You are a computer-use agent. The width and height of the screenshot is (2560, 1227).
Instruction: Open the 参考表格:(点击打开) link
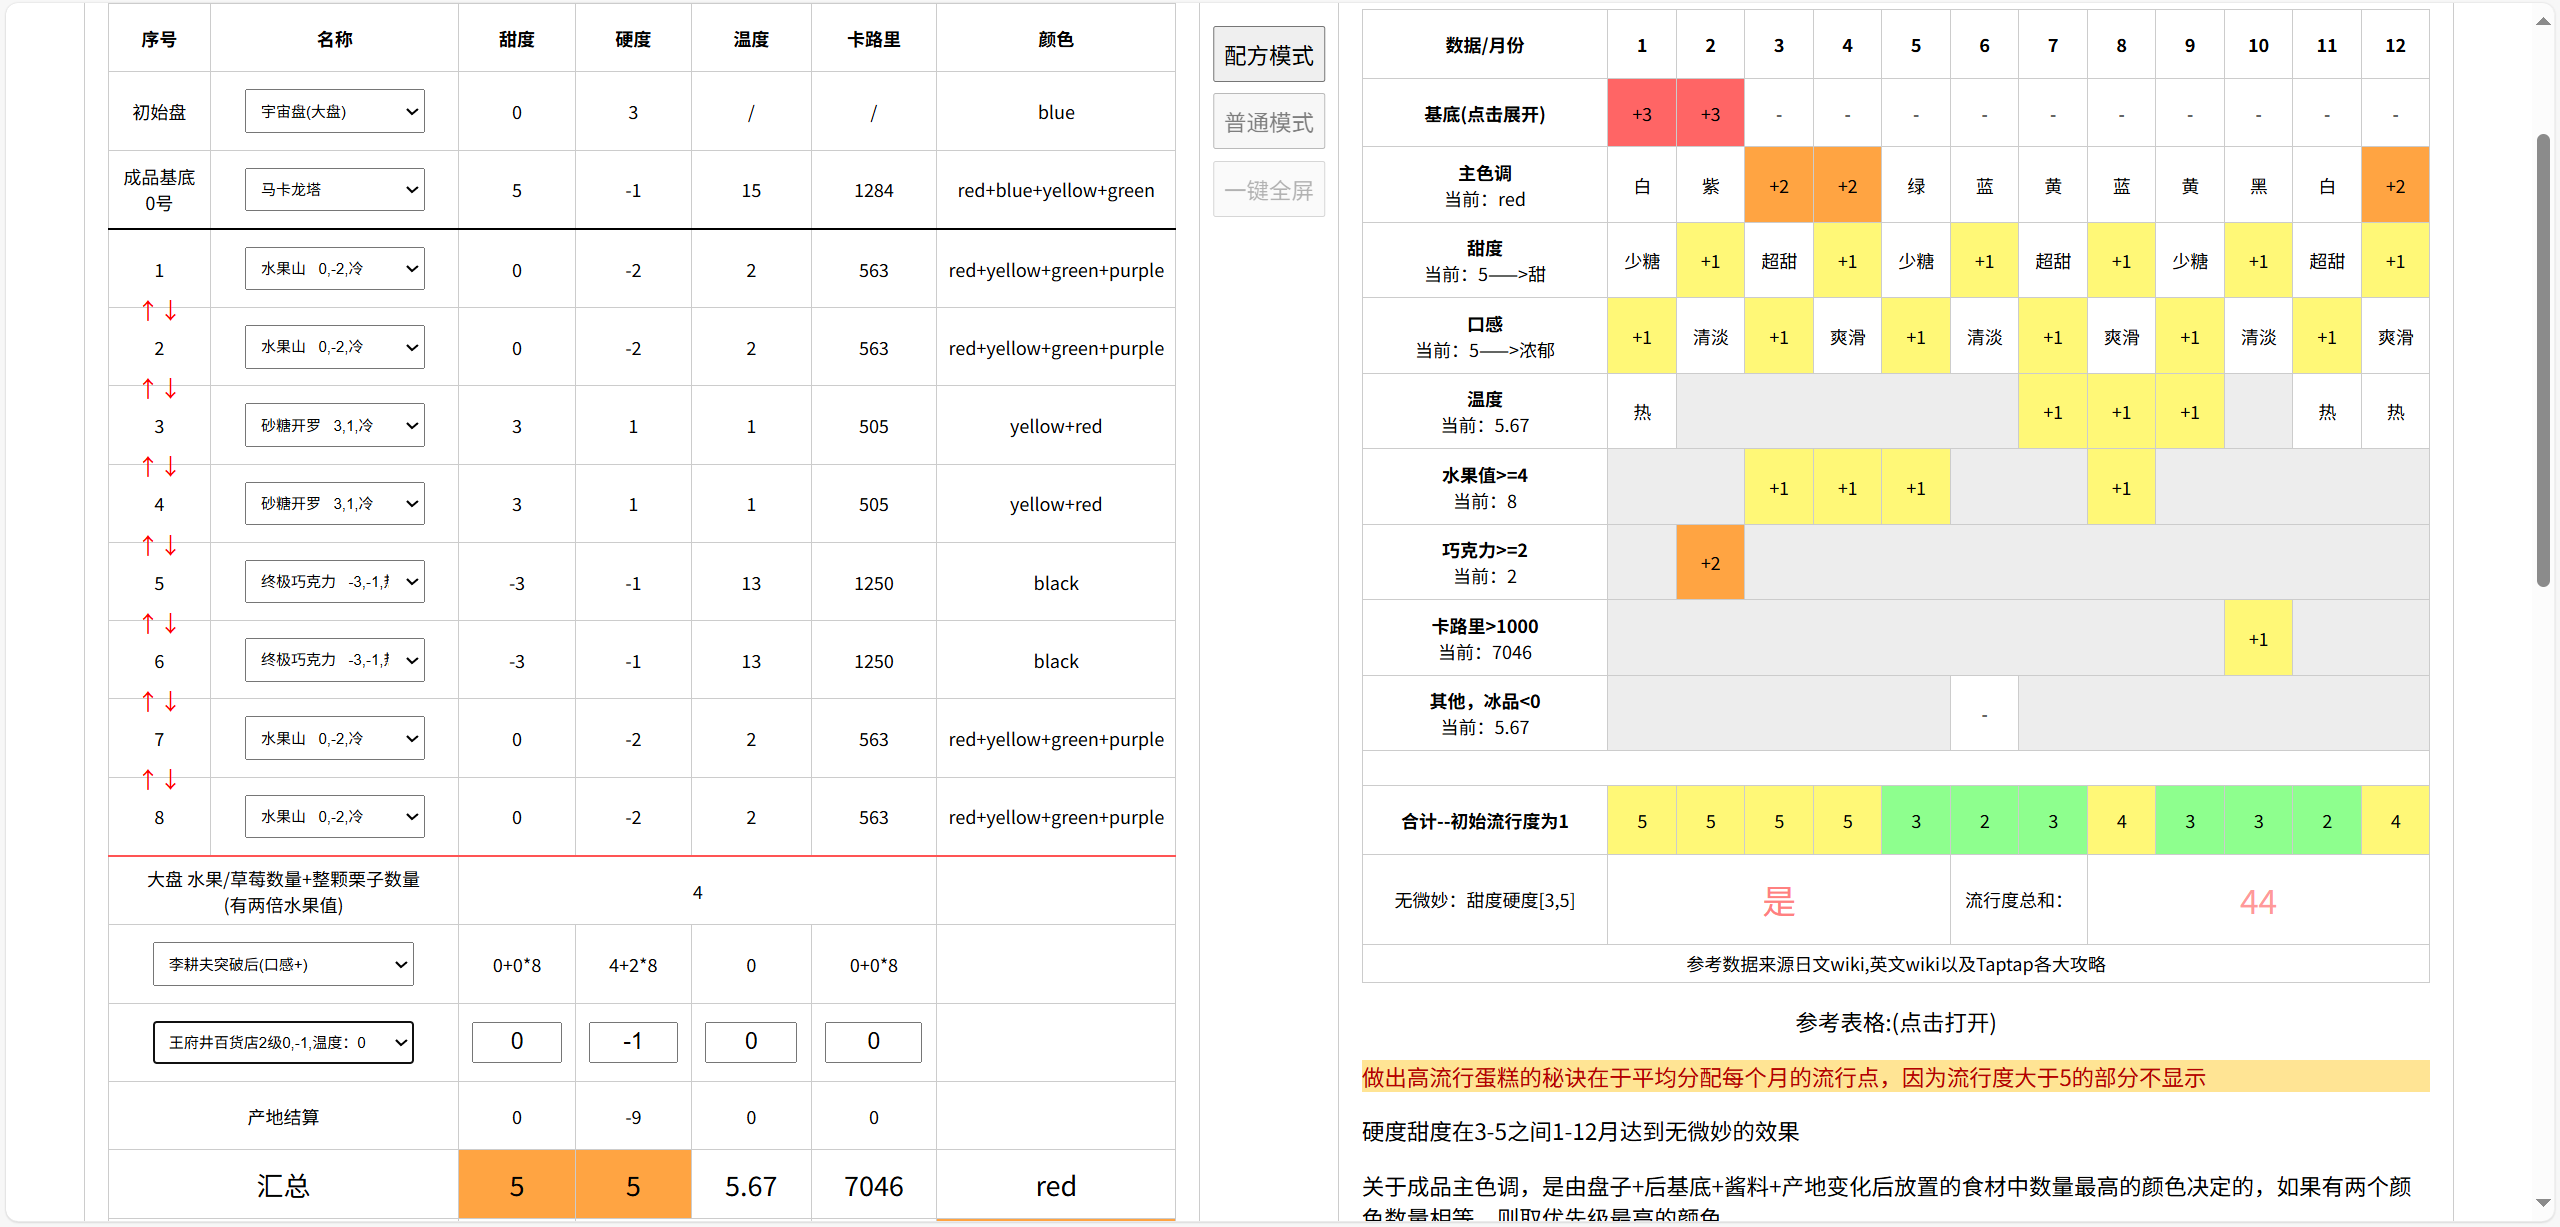click(x=1895, y=1023)
